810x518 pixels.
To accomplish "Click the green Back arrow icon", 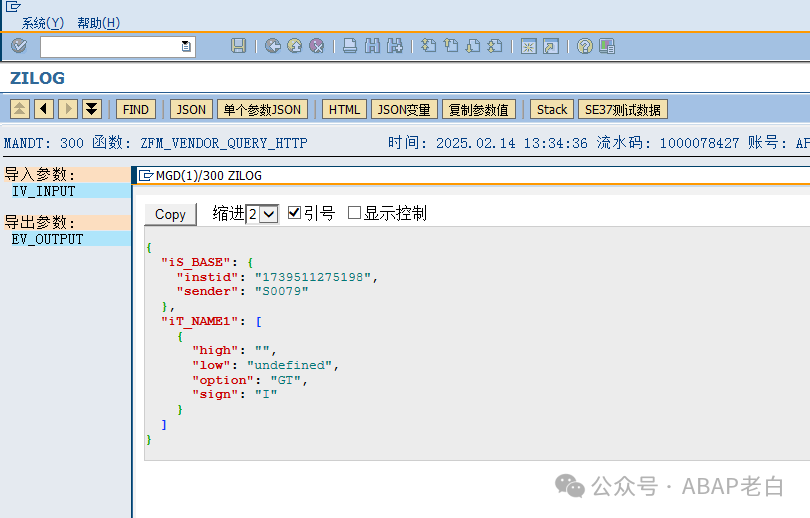I will 273,46.
